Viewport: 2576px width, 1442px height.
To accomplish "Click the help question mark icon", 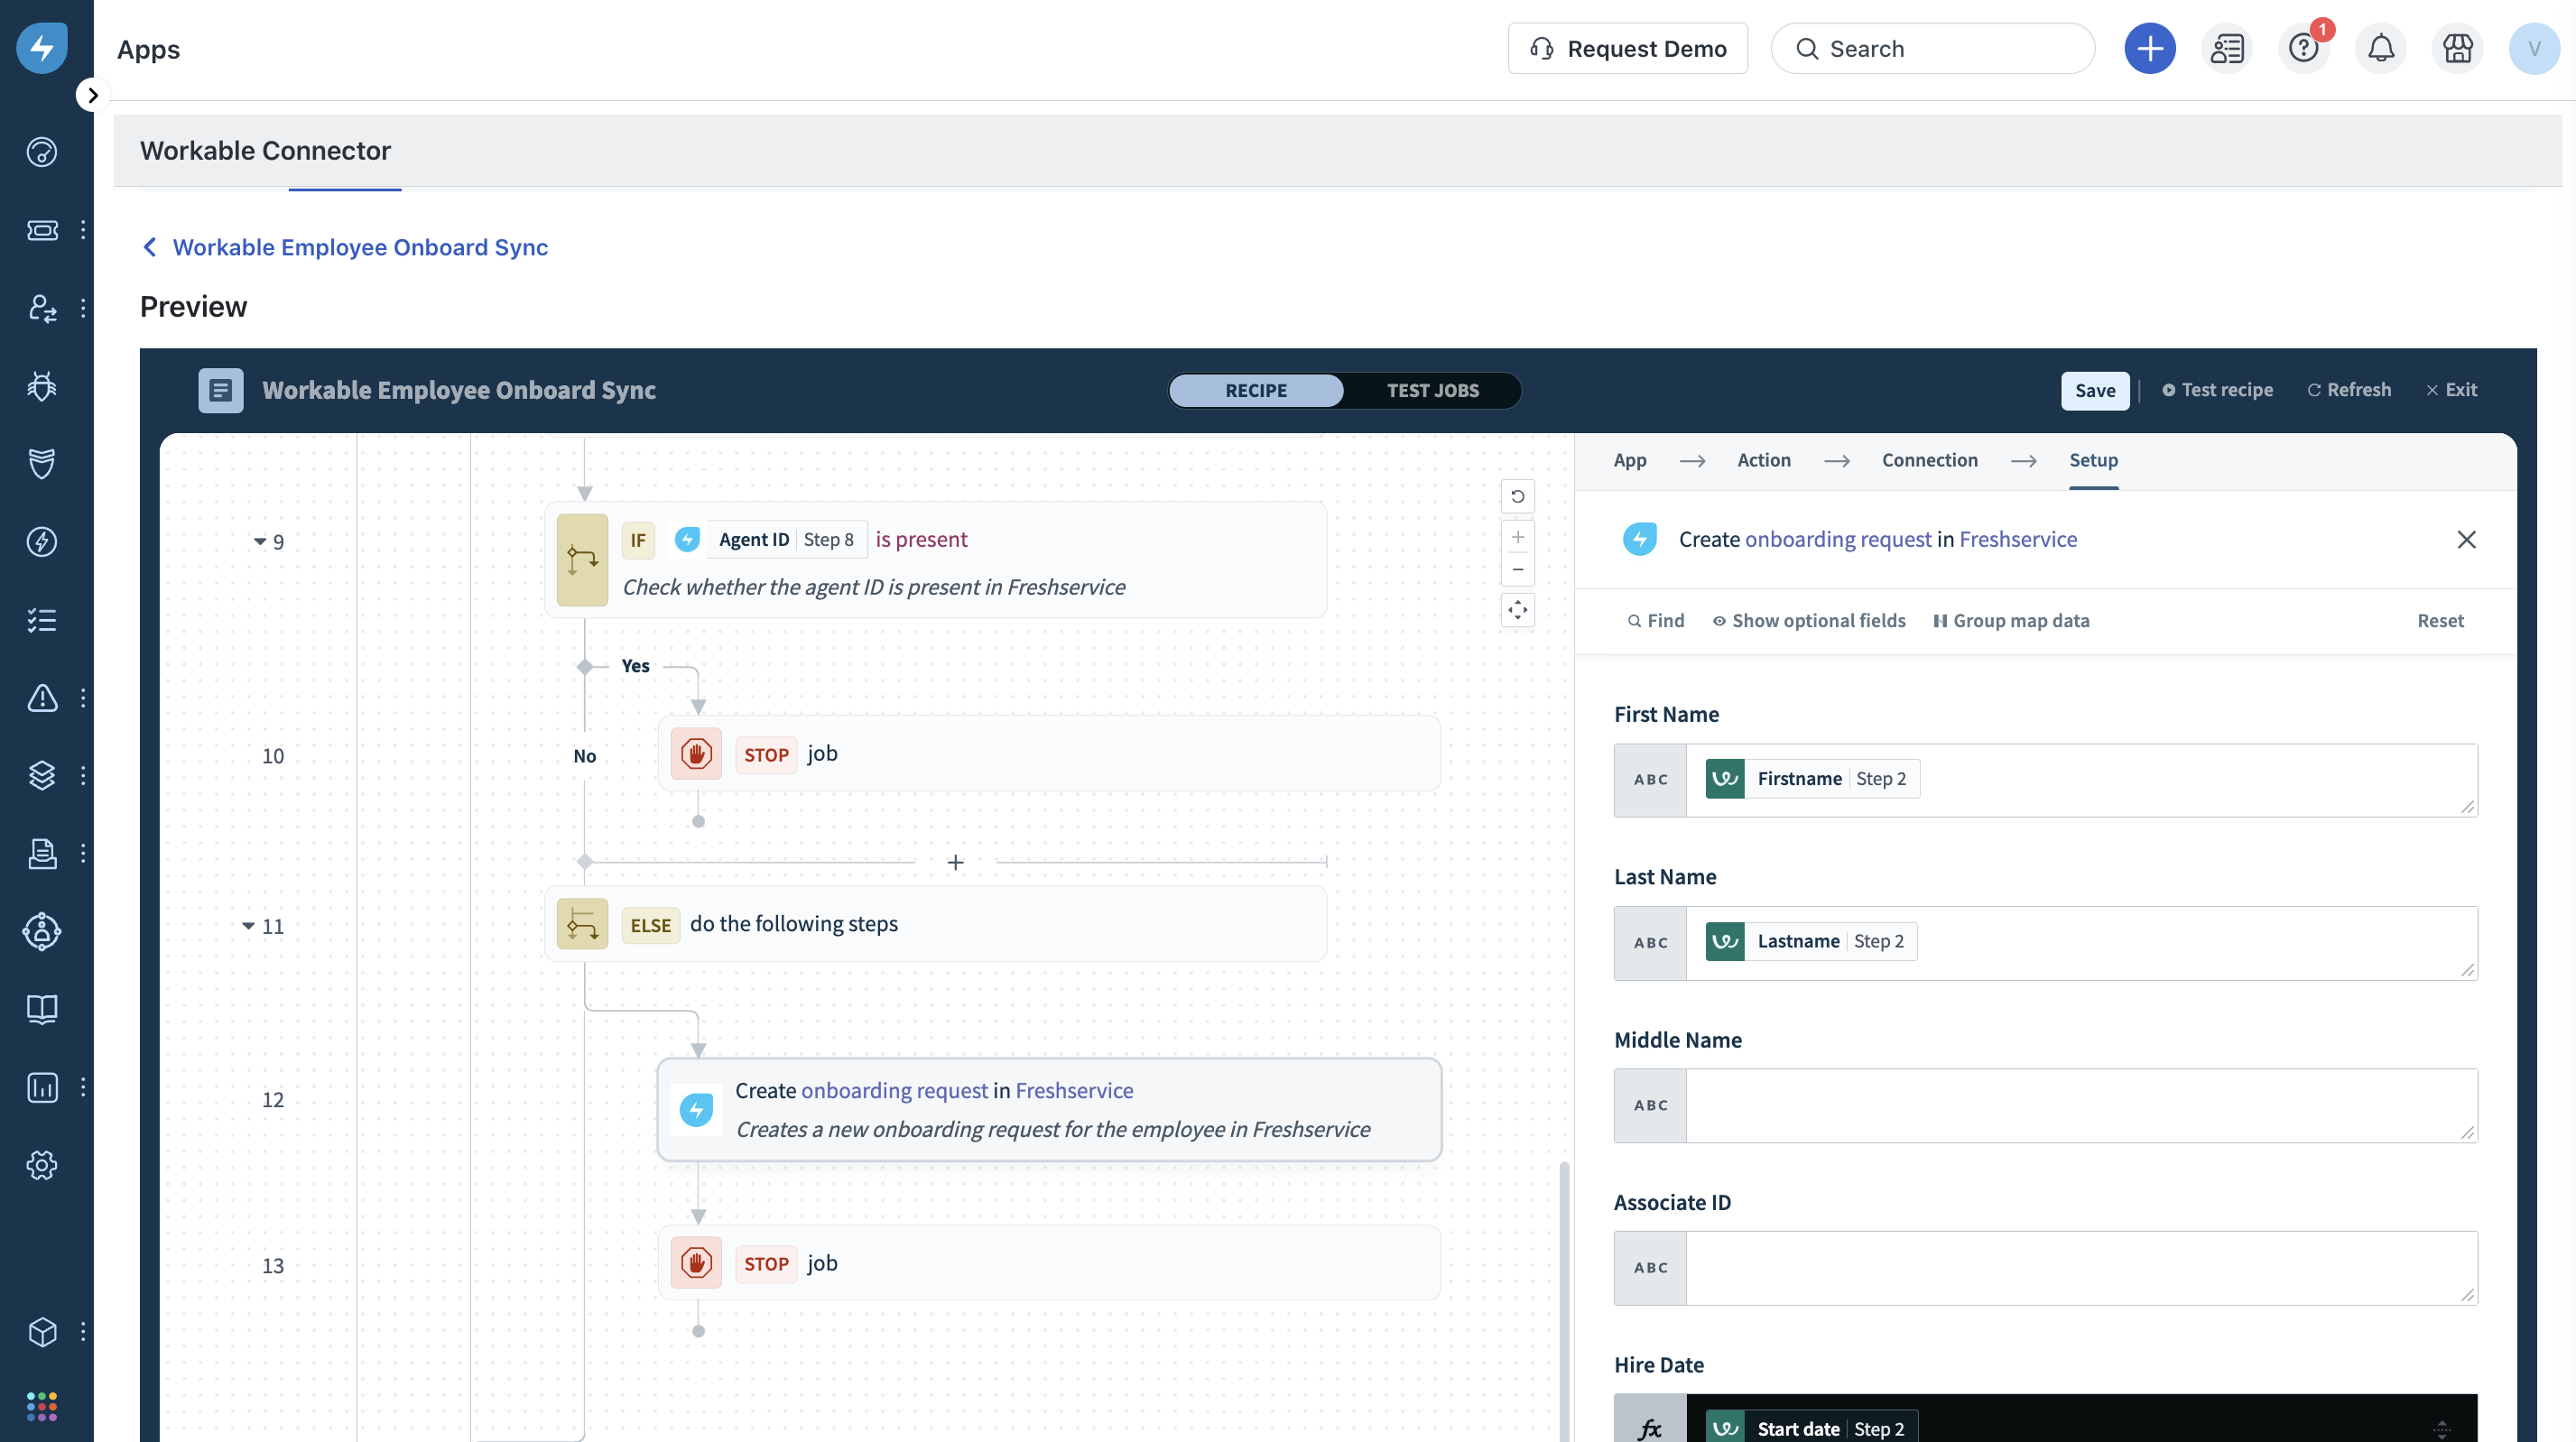I will pyautogui.click(x=2303, y=48).
